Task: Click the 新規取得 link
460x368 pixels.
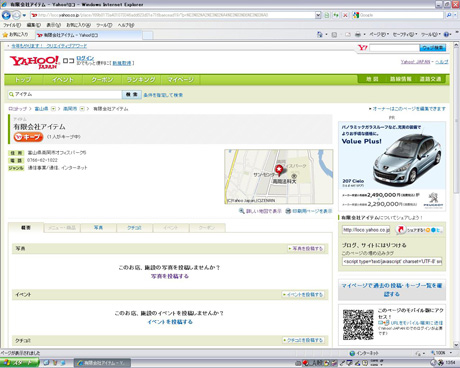Action: pos(122,63)
